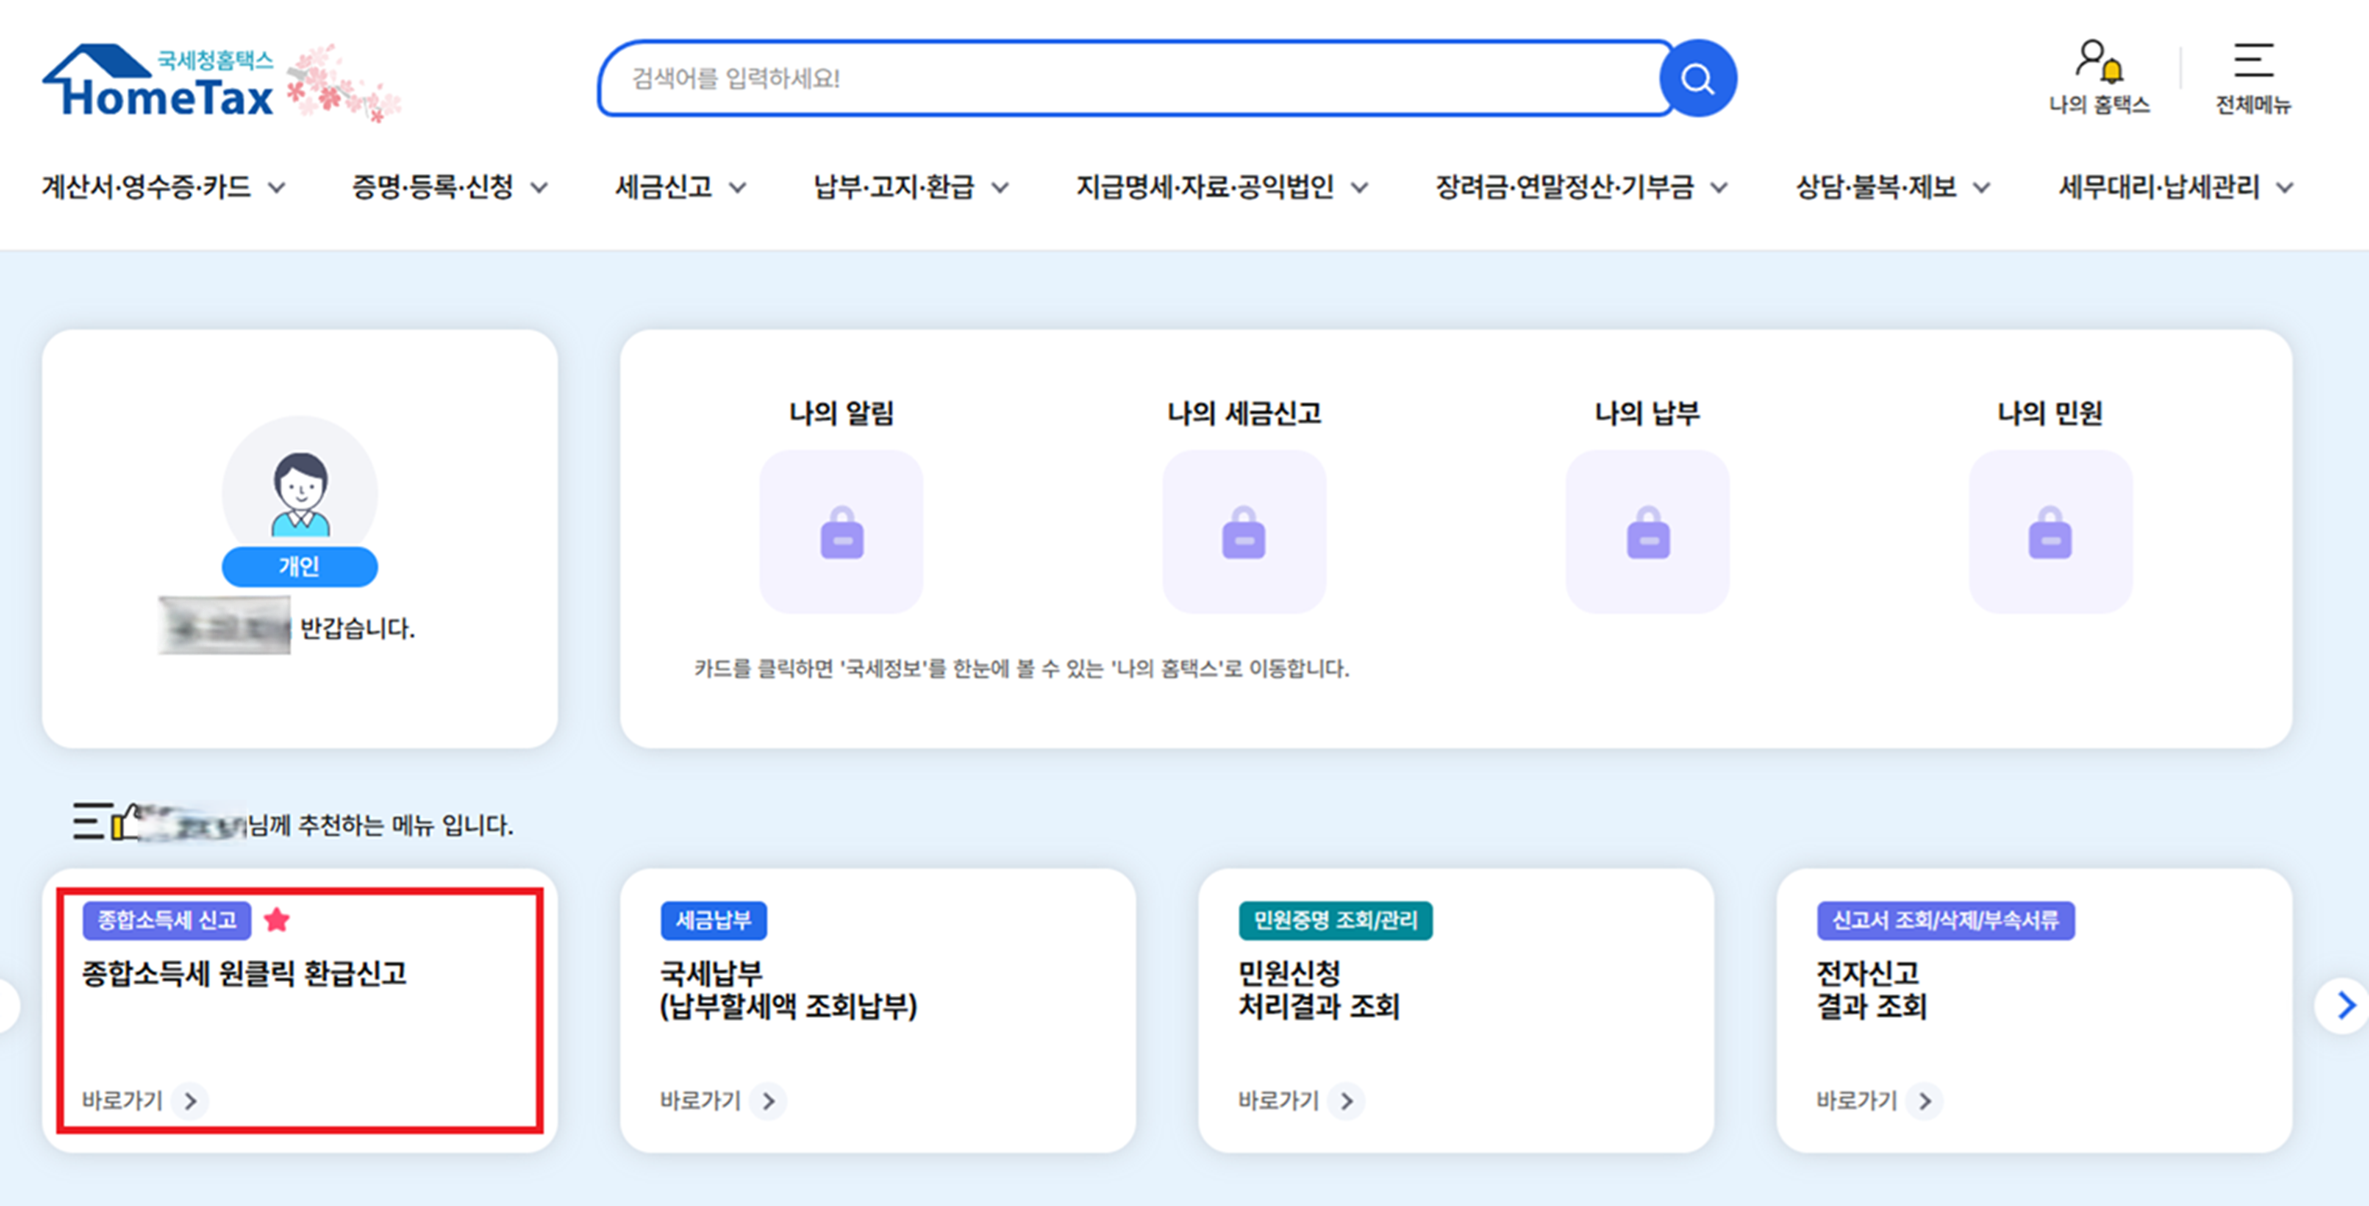Click the blue search magnifier button
The height and width of the screenshot is (1206, 2369).
point(1697,78)
